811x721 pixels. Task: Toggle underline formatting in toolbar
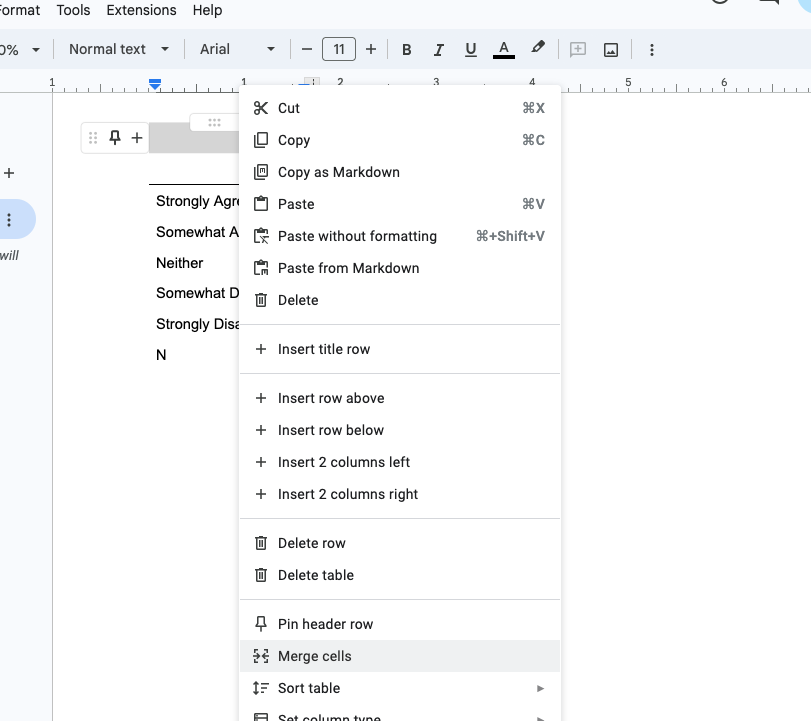470,49
